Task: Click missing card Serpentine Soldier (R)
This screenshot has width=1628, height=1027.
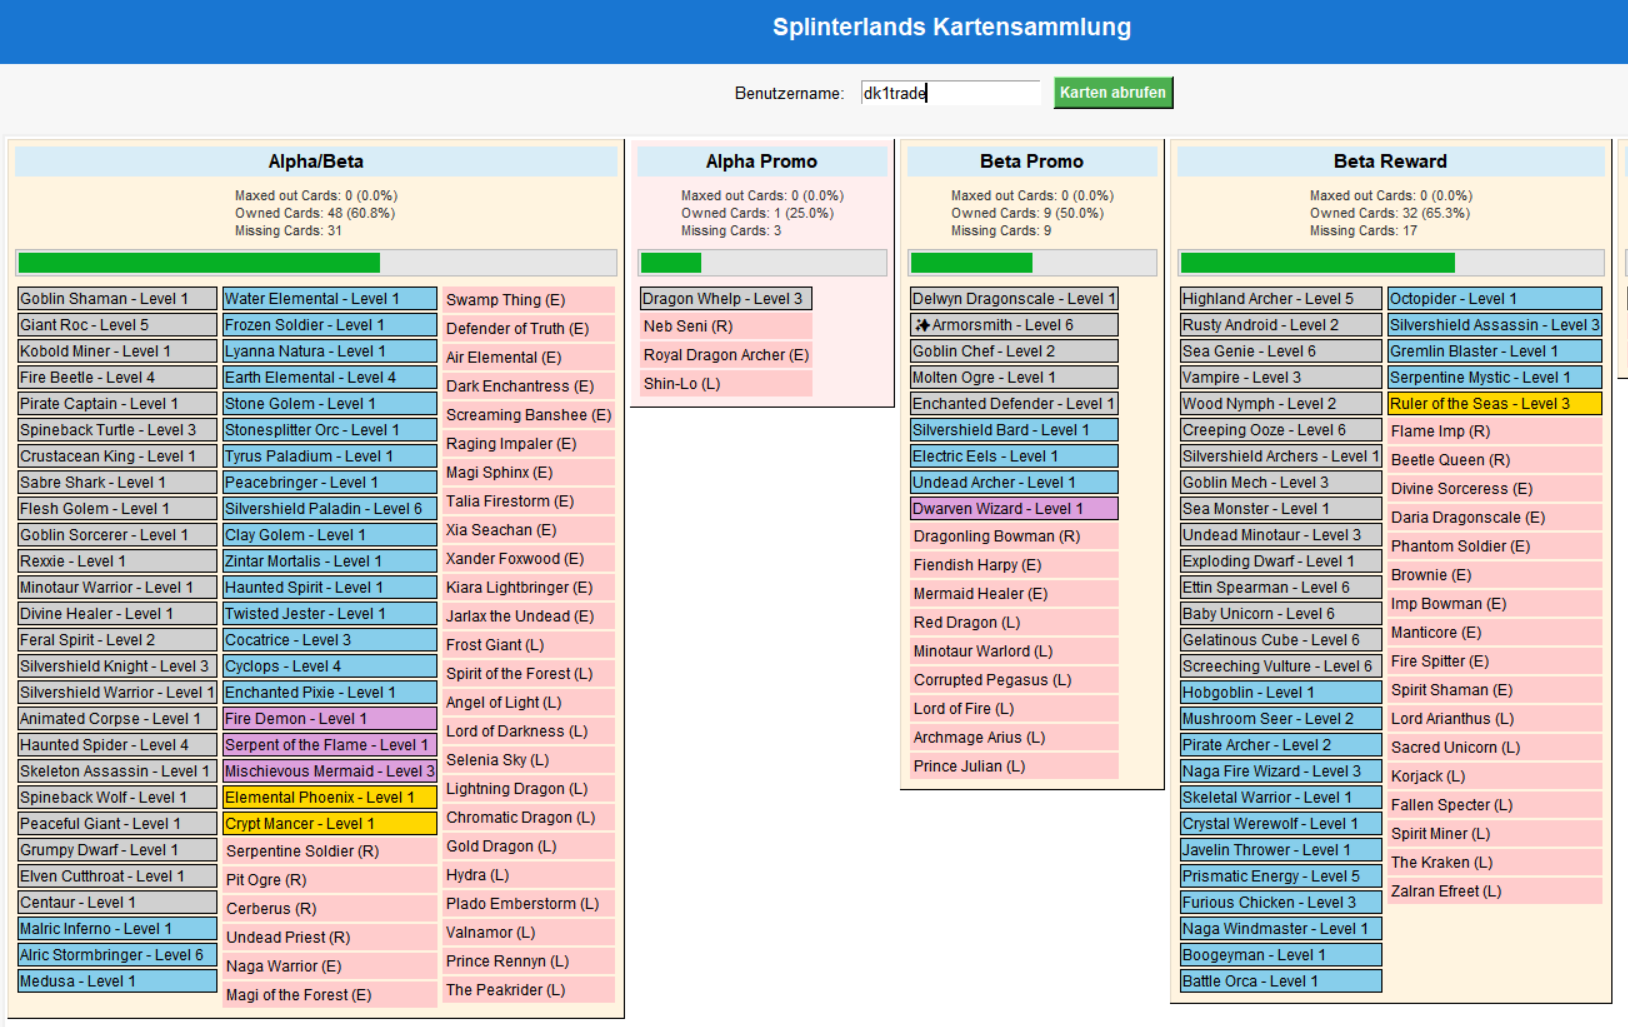Action: 329,851
